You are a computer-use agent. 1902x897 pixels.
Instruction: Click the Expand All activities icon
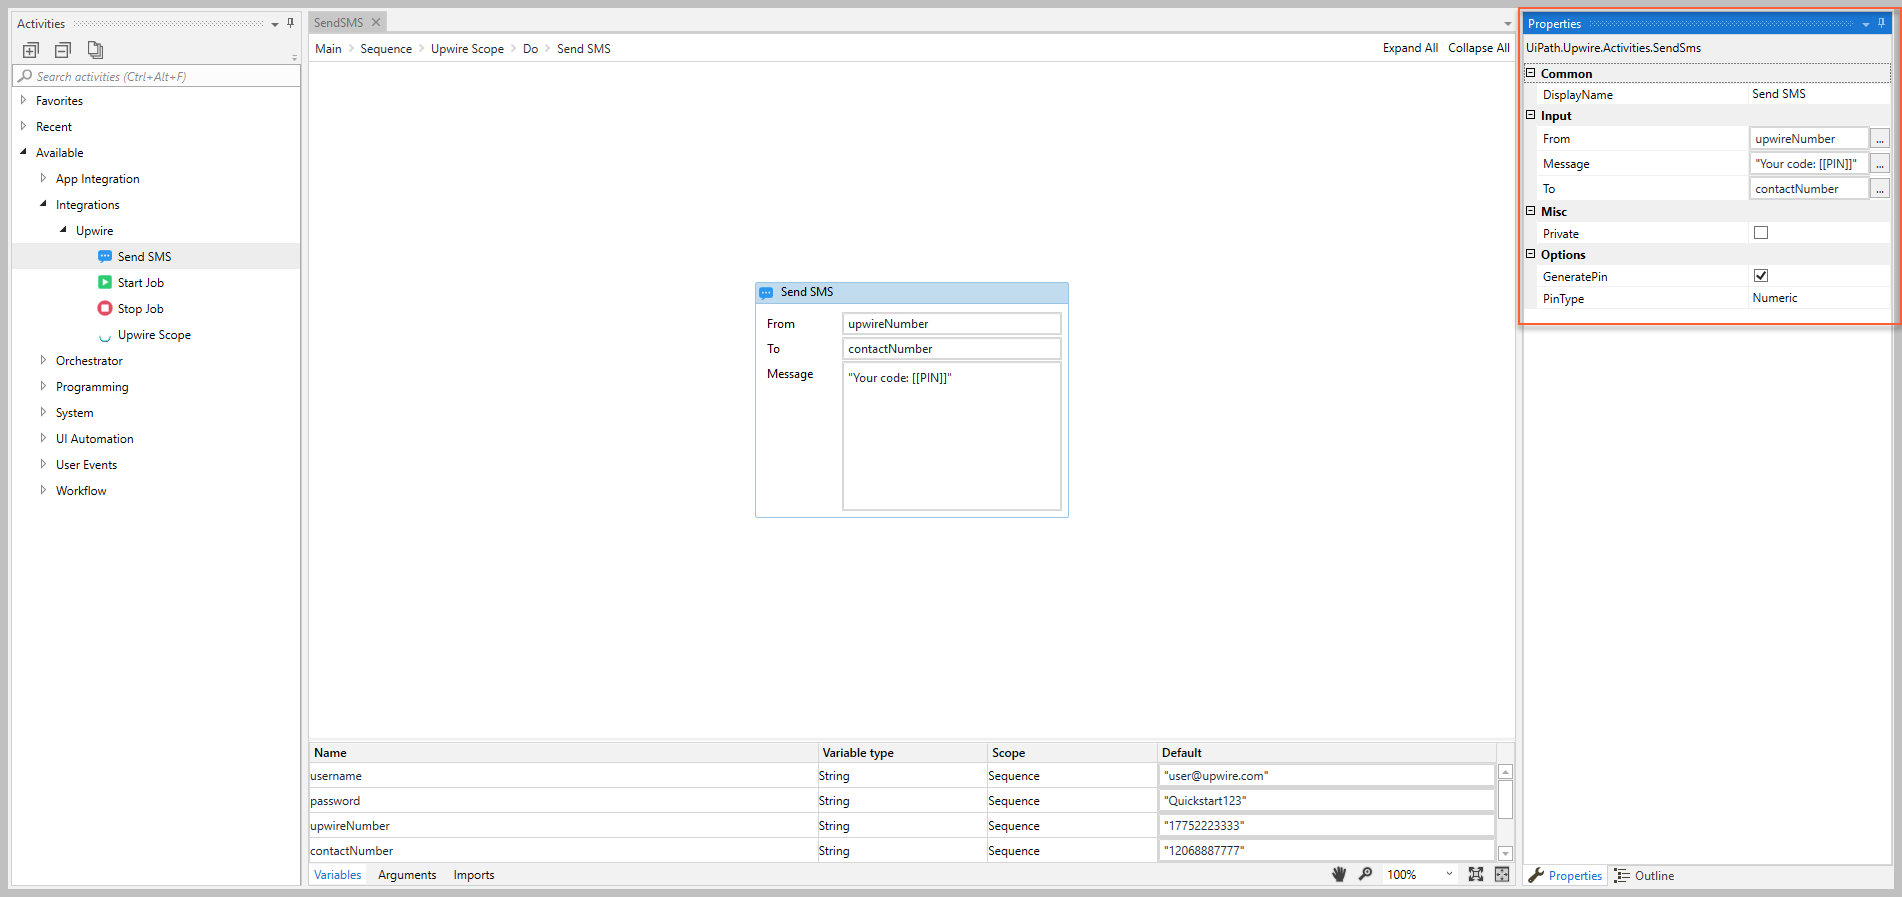(31, 50)
